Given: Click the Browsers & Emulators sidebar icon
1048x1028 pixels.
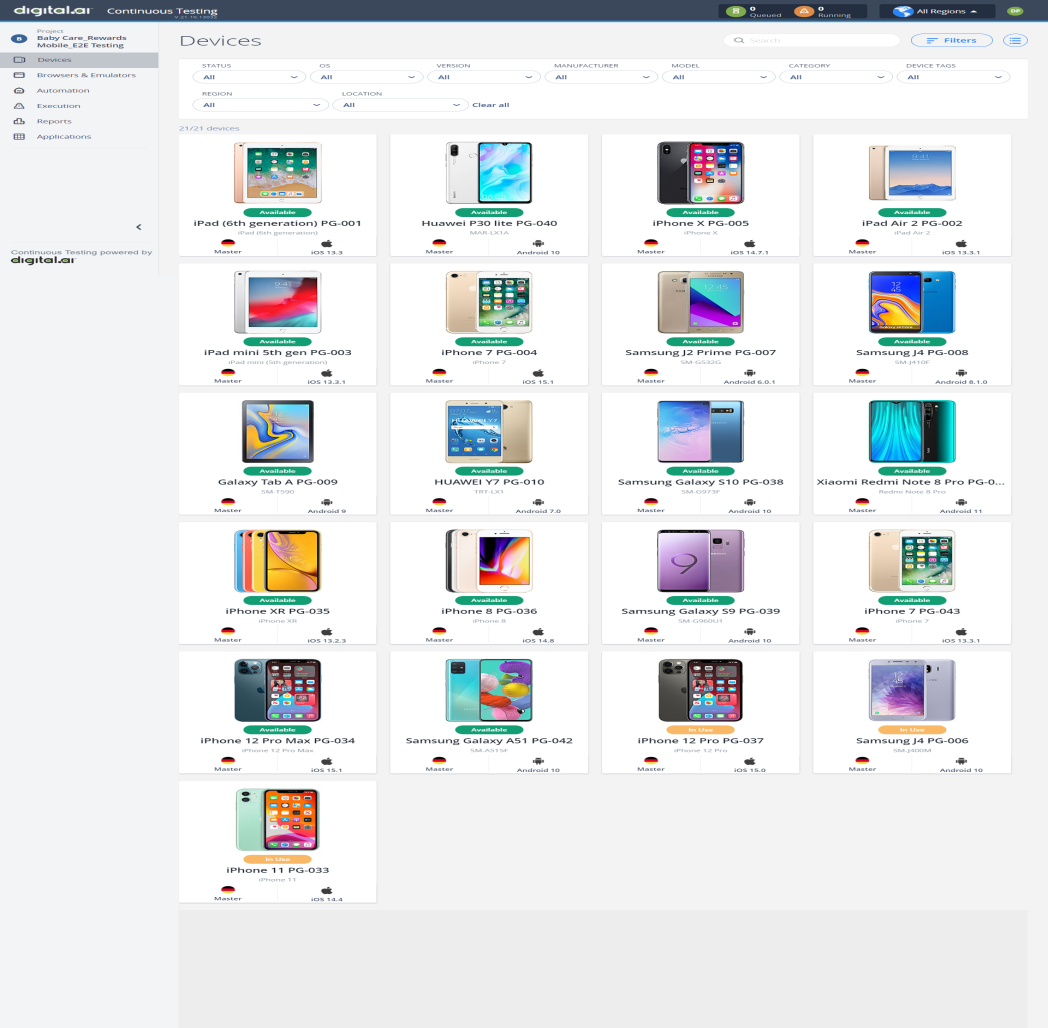Looking at the screenshot, I should [x=19, y=76].
